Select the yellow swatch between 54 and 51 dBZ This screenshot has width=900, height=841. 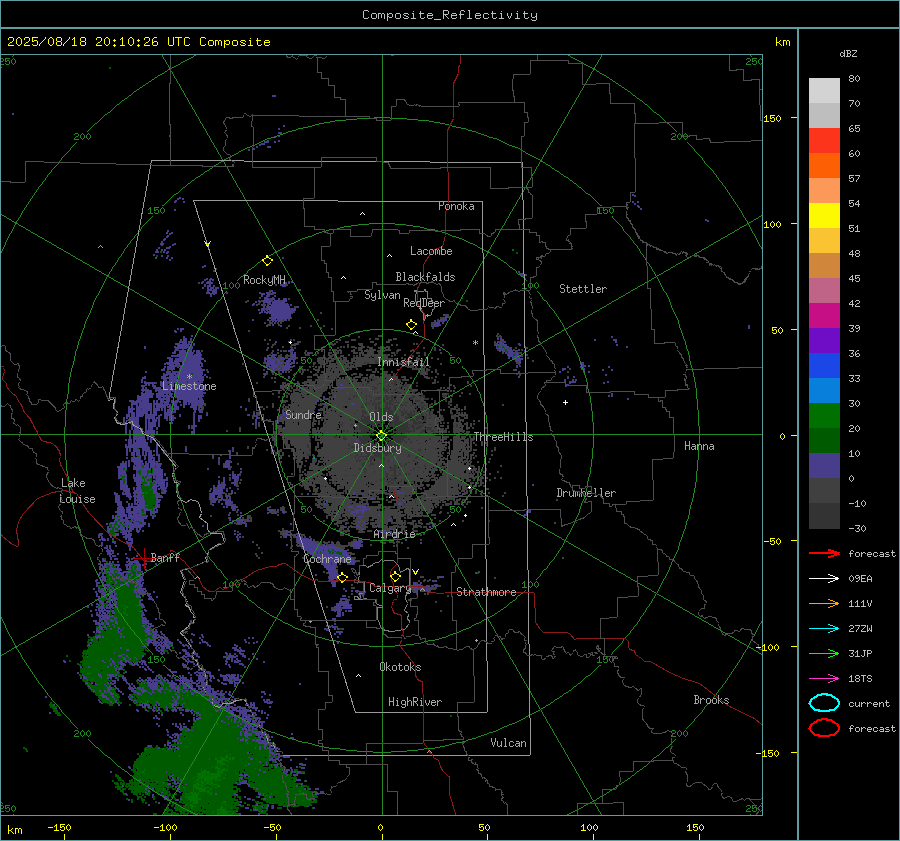(824, 215)
